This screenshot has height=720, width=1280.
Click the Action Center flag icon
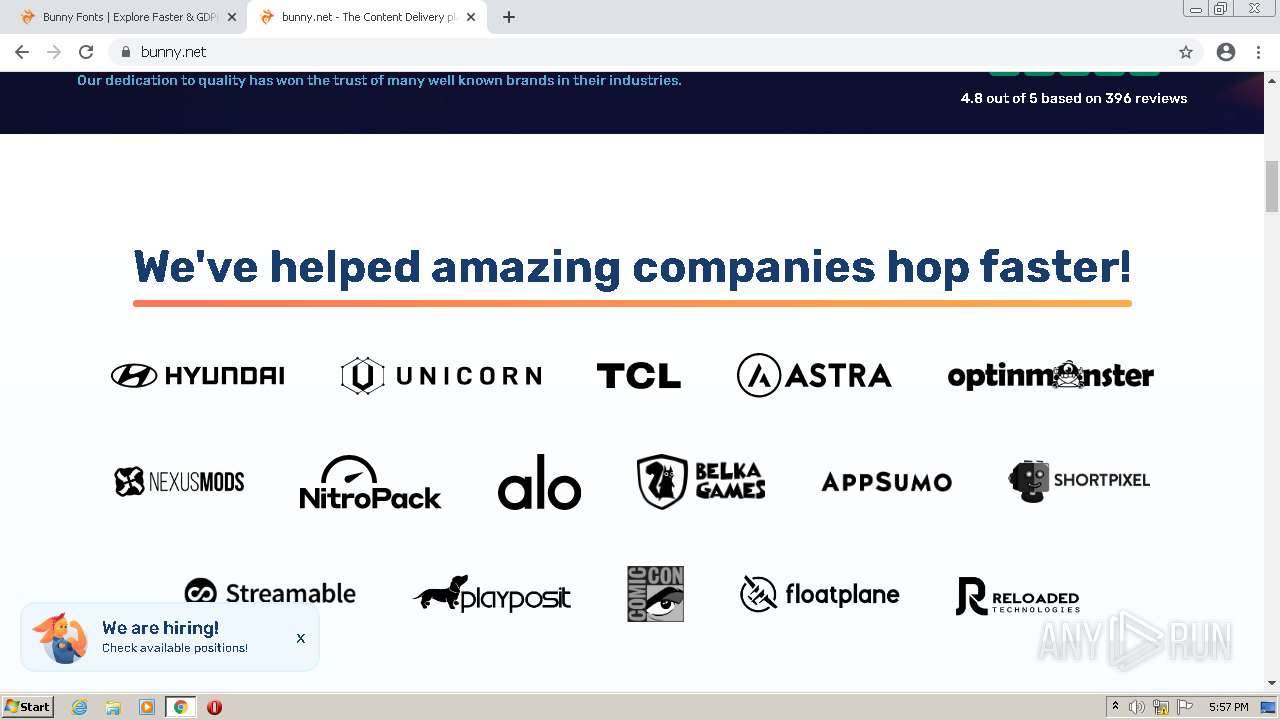coord(1186,707)
